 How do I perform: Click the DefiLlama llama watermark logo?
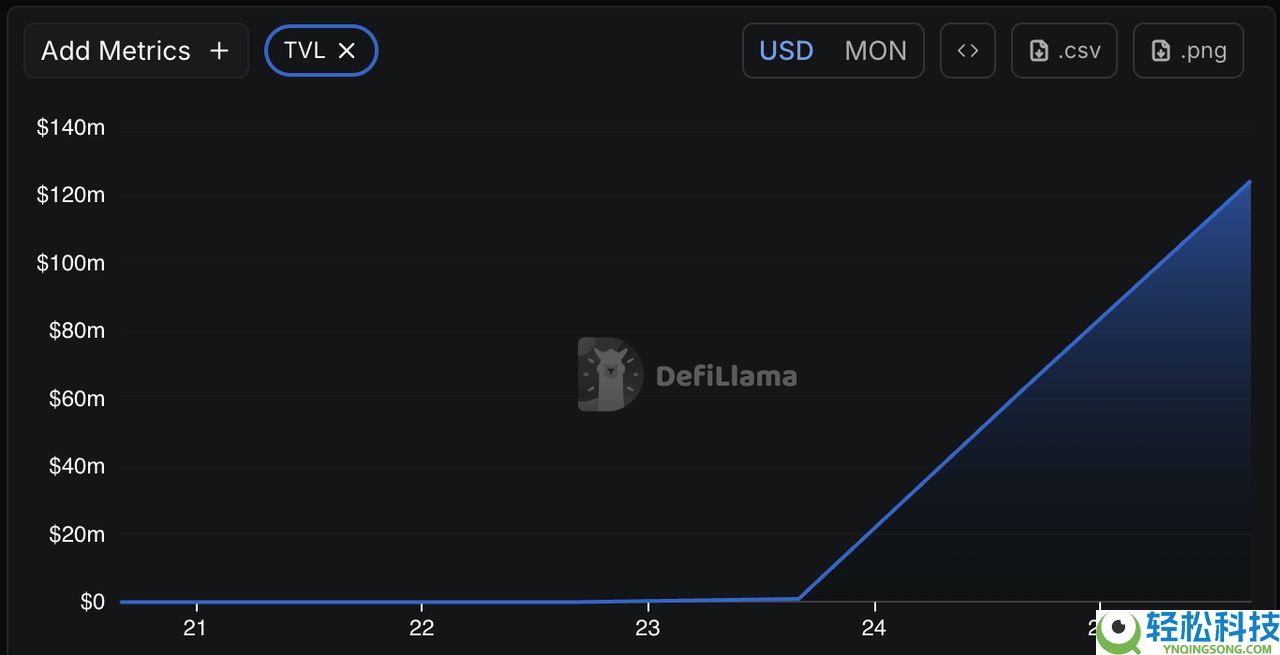pos(611,374)
